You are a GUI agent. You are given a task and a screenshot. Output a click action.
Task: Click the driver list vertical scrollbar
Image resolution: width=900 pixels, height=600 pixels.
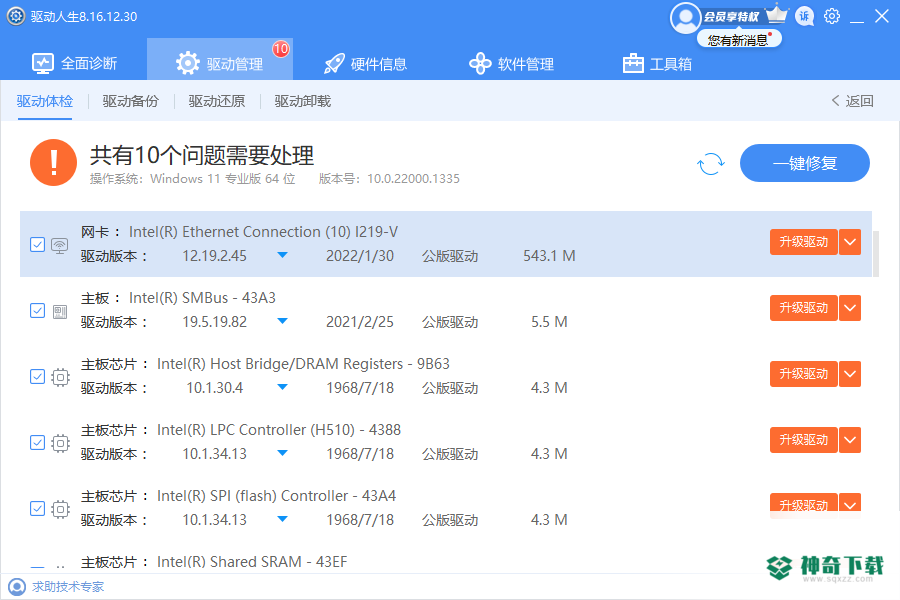(875, 254)
